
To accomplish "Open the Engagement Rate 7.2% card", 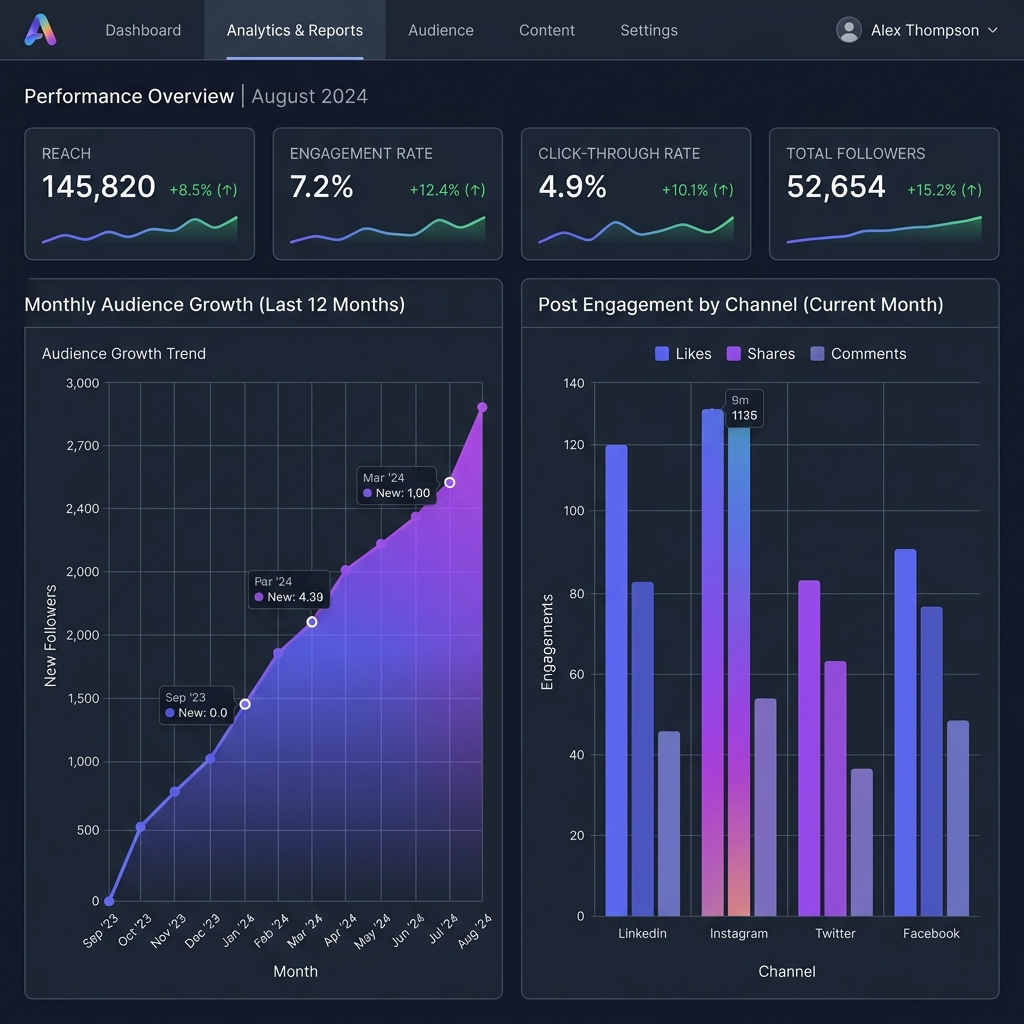I will [x=387, y=193].
